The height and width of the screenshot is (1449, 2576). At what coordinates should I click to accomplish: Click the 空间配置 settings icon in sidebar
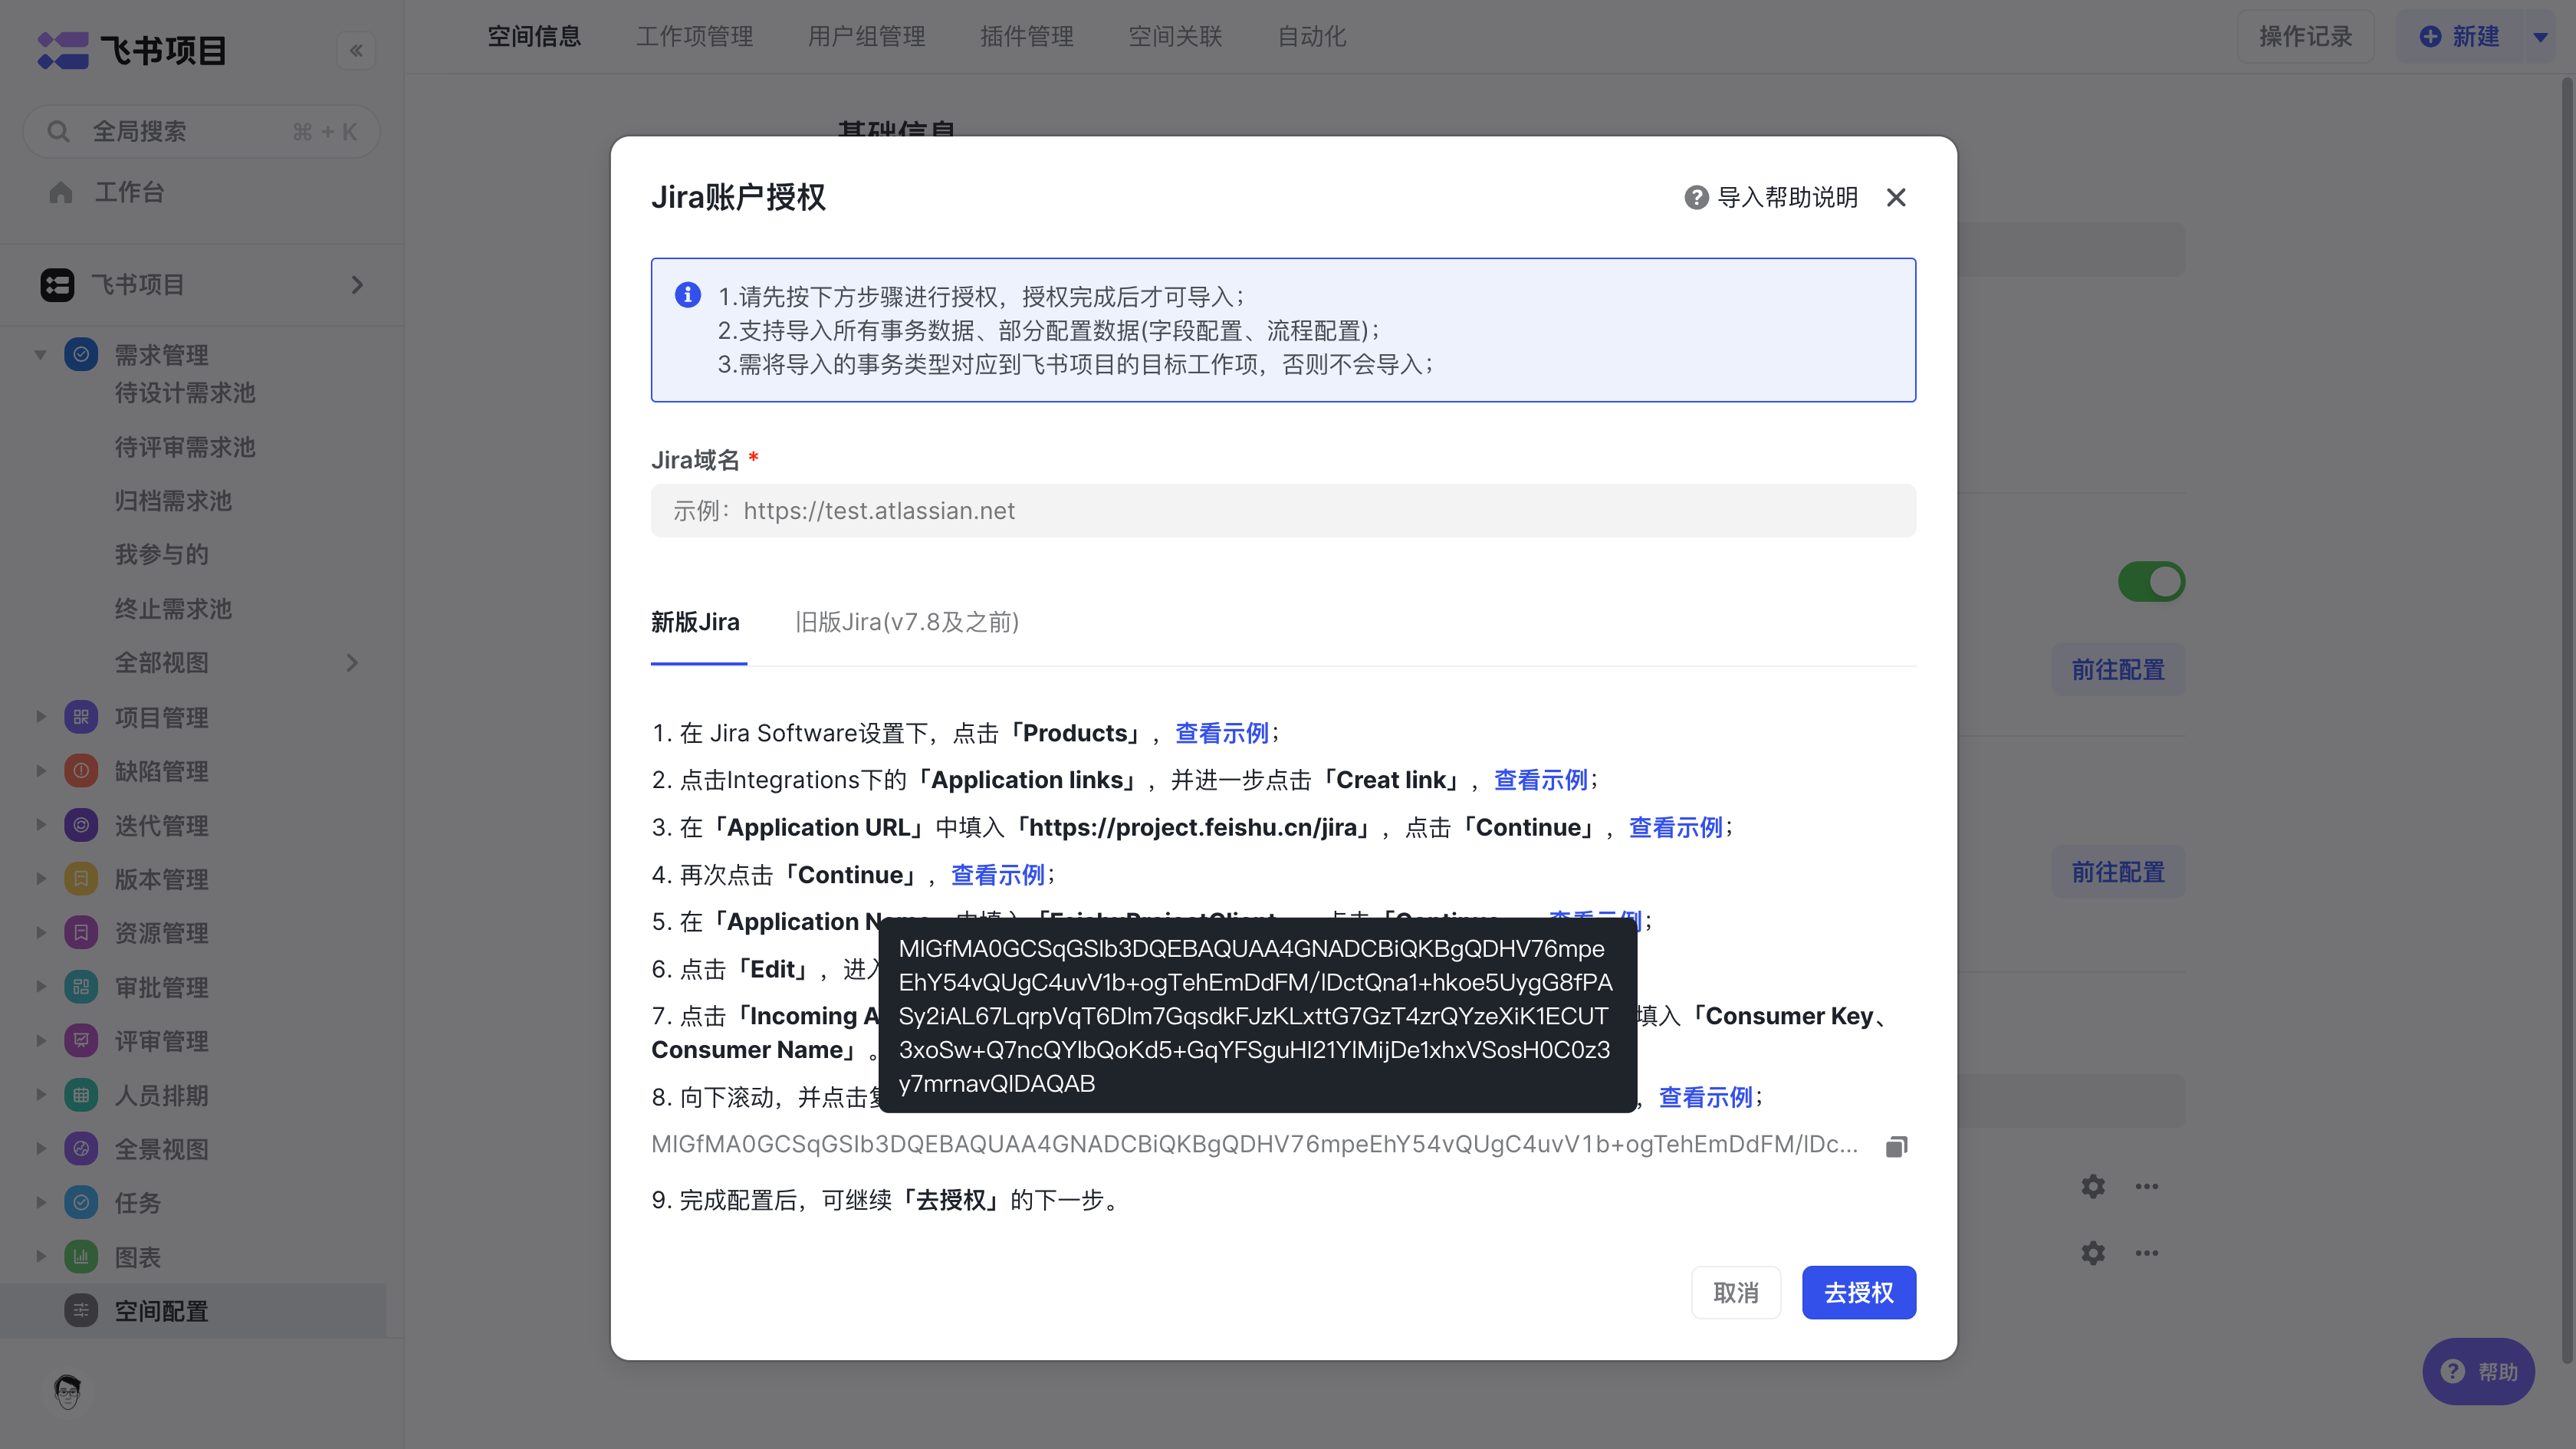(81, 1311)
